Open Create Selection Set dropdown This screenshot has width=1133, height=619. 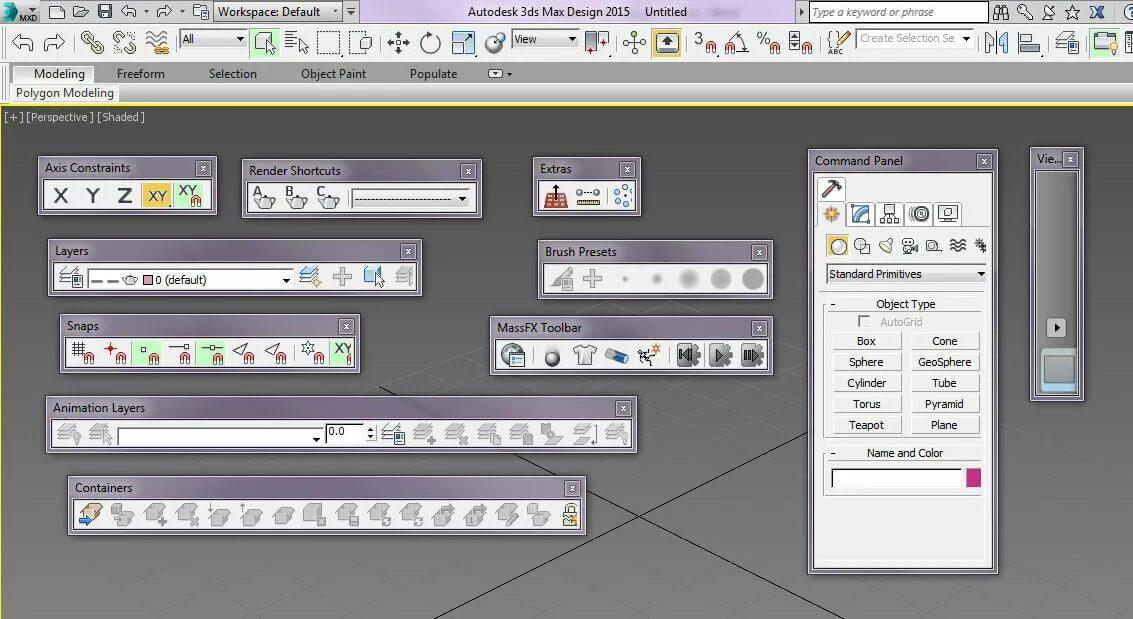point(914,38)
